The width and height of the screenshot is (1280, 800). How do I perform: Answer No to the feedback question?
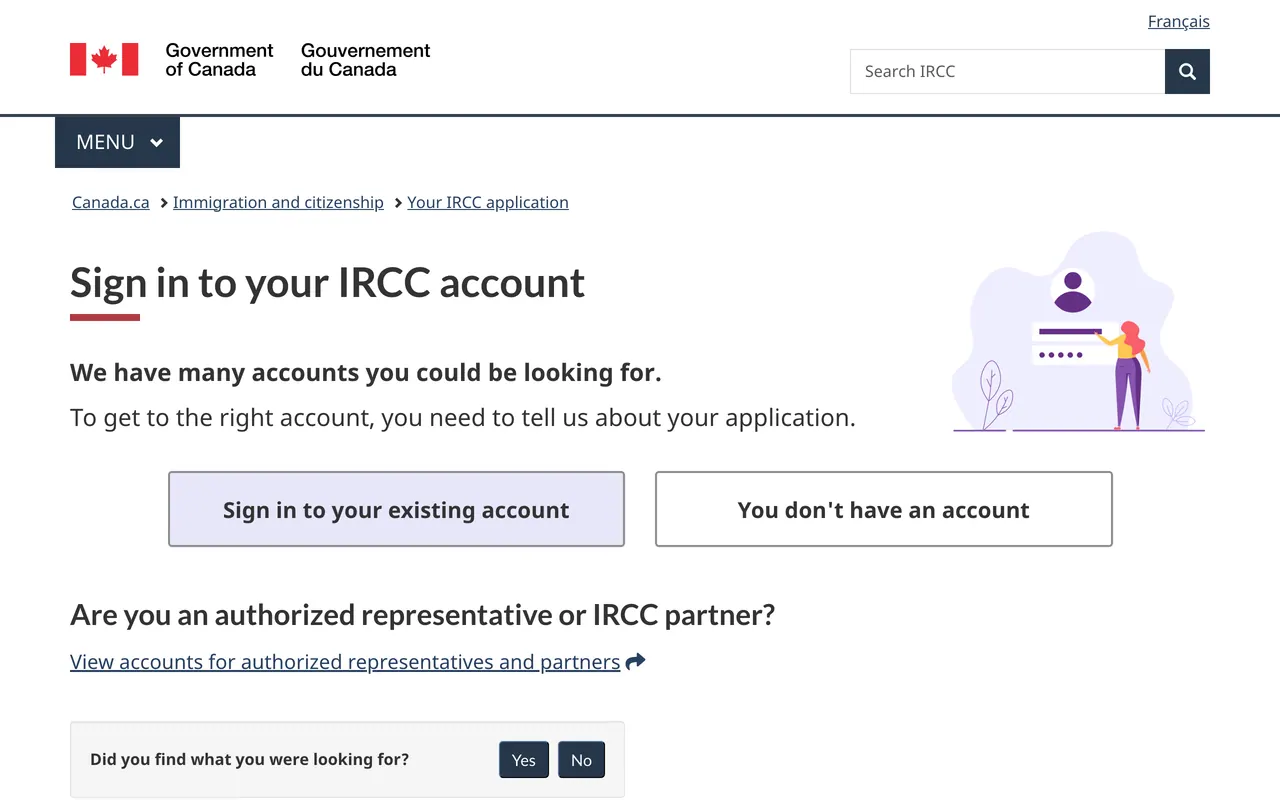[581, 760]
